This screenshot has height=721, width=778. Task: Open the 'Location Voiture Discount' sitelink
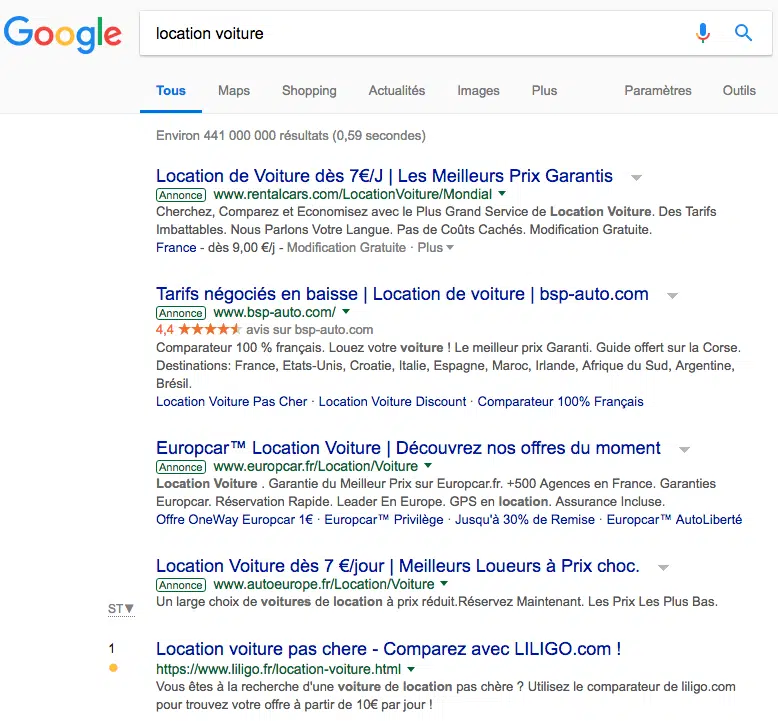click(392, 401)
